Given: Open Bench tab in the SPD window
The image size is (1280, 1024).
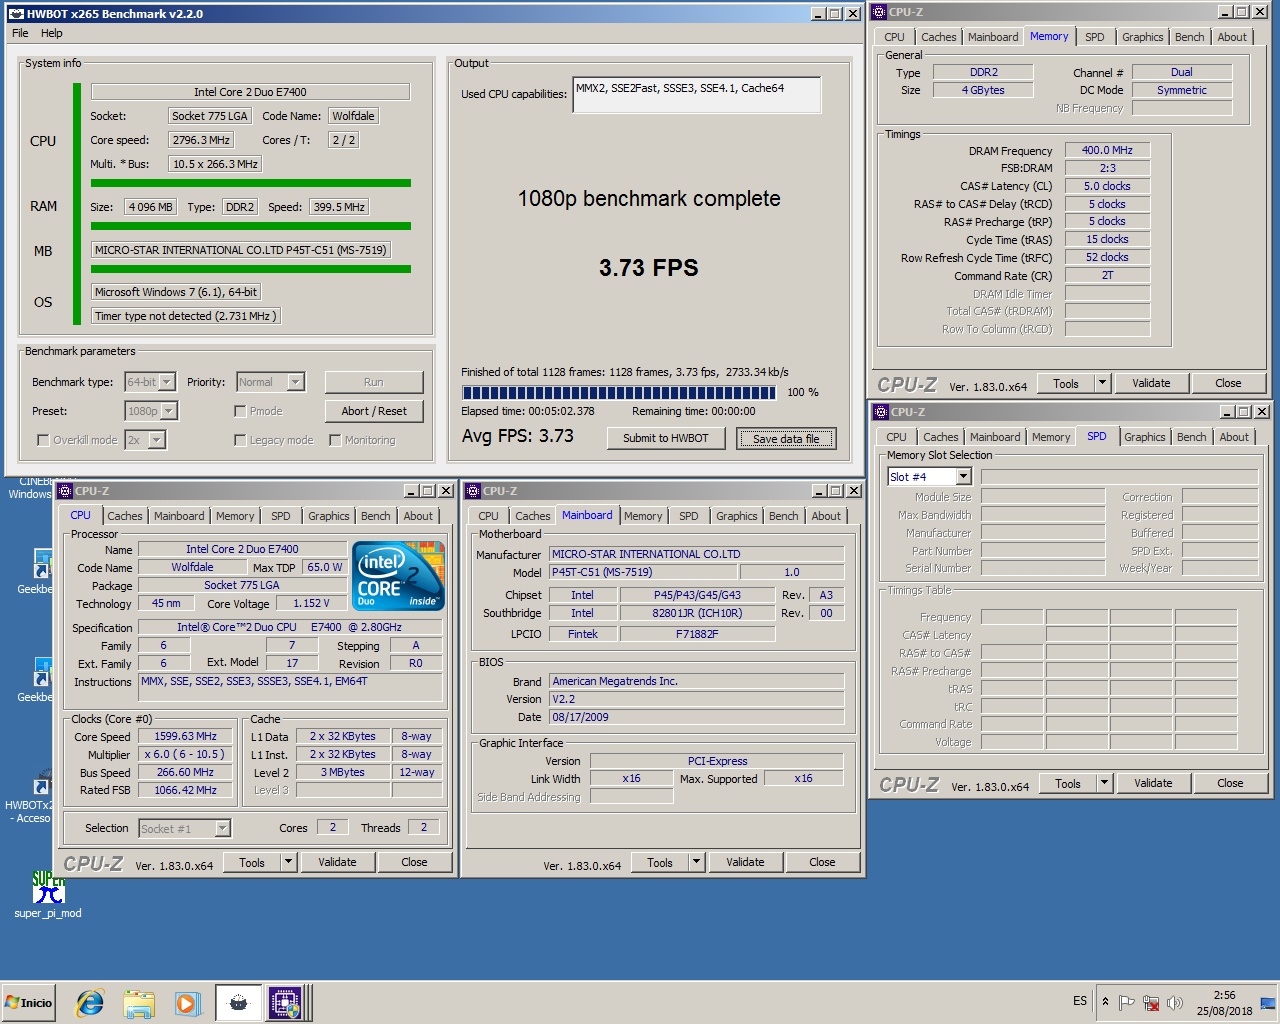Looking at the screenshot, I should [x=1191, y=437].
